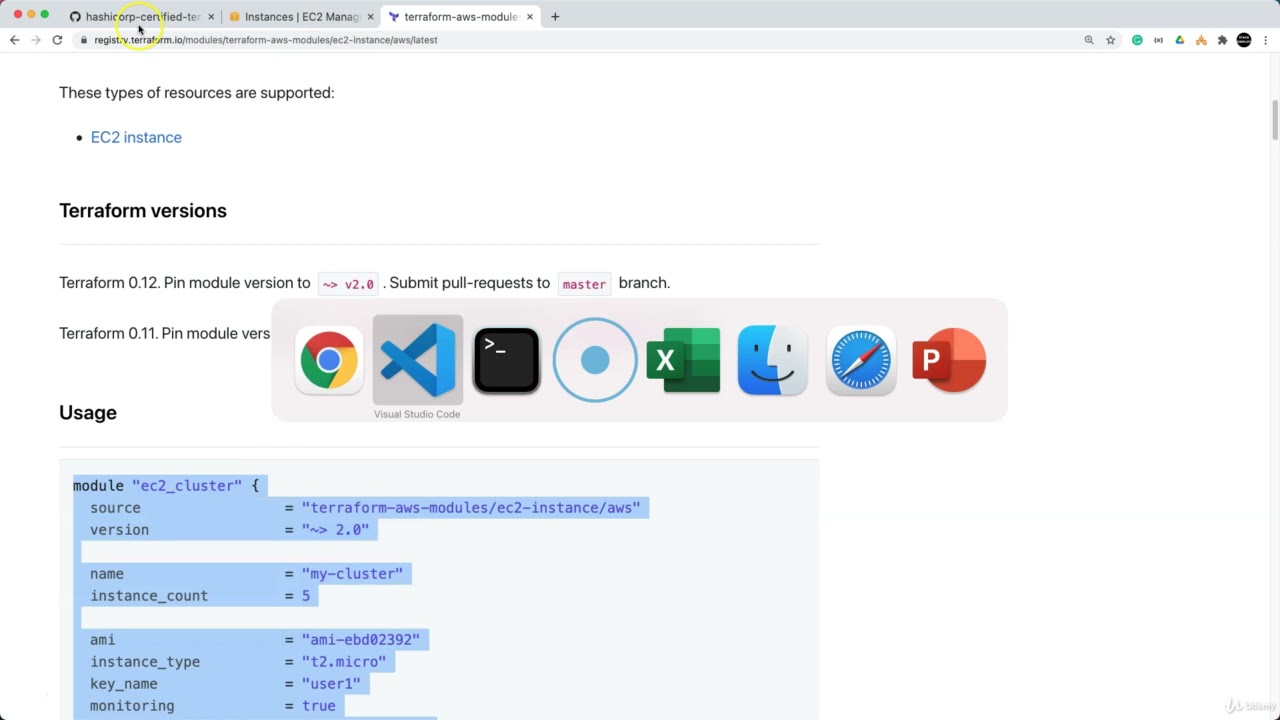
Task: Click the "Terraform 0.12. Pin module version" text
Action: [x=185, y=283]
